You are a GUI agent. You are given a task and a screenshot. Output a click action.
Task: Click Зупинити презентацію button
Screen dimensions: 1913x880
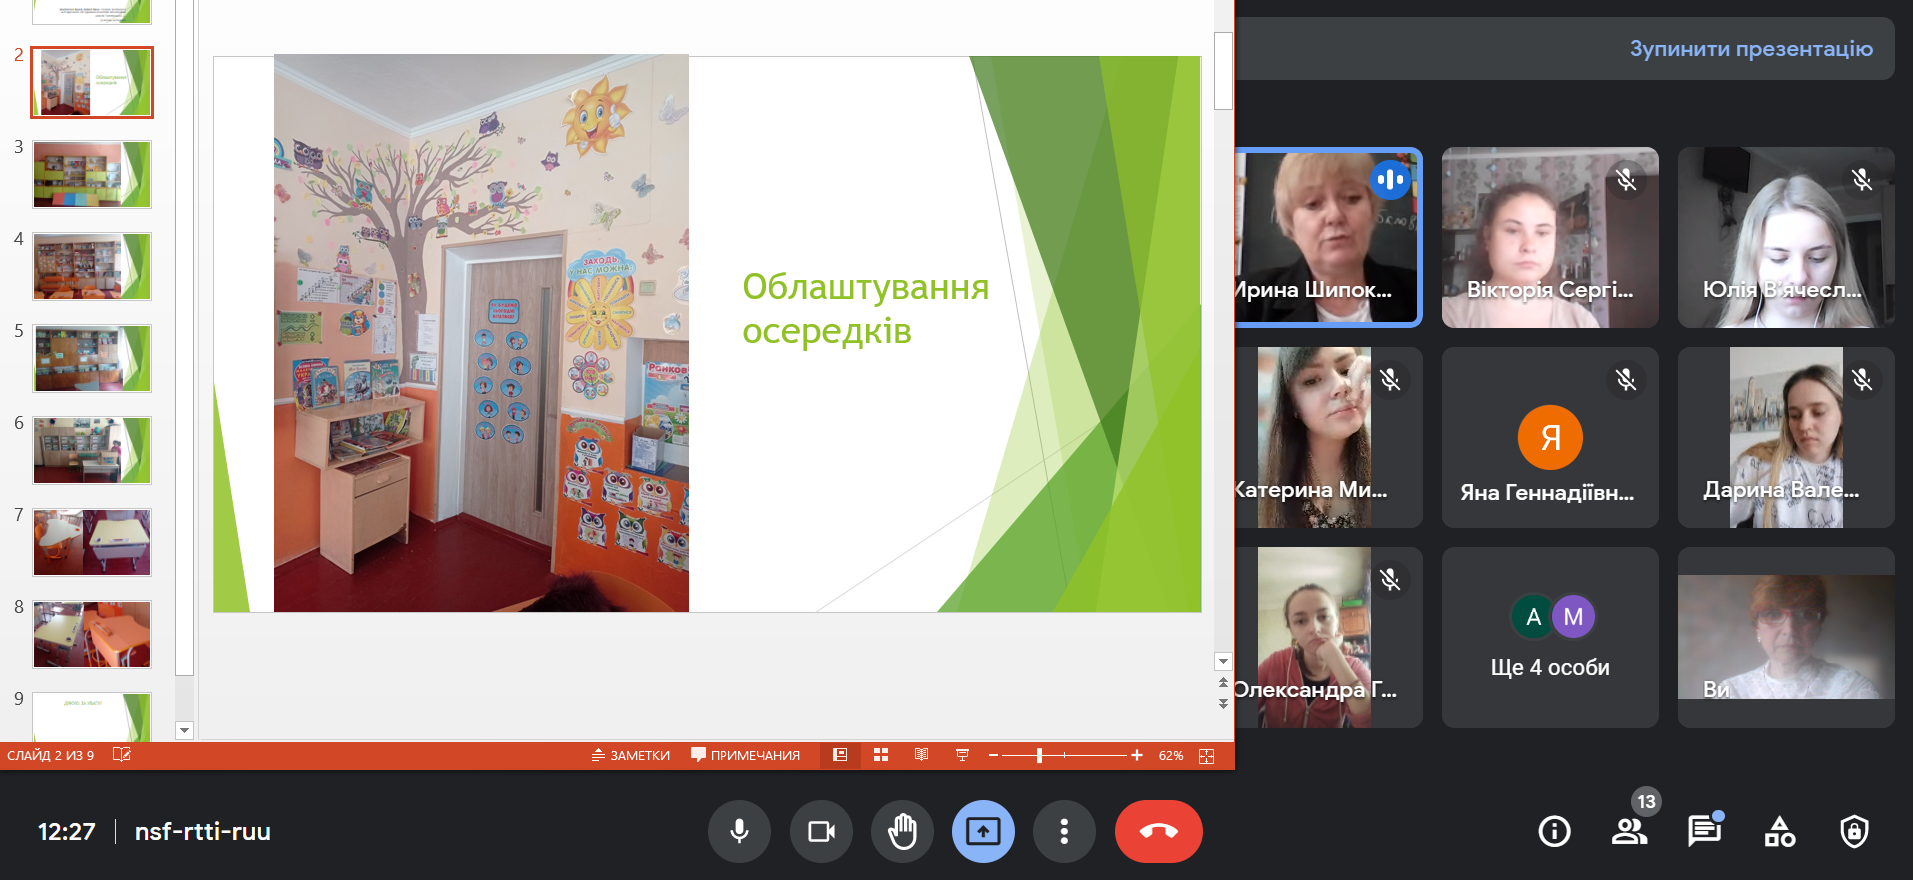point(1750,49)
